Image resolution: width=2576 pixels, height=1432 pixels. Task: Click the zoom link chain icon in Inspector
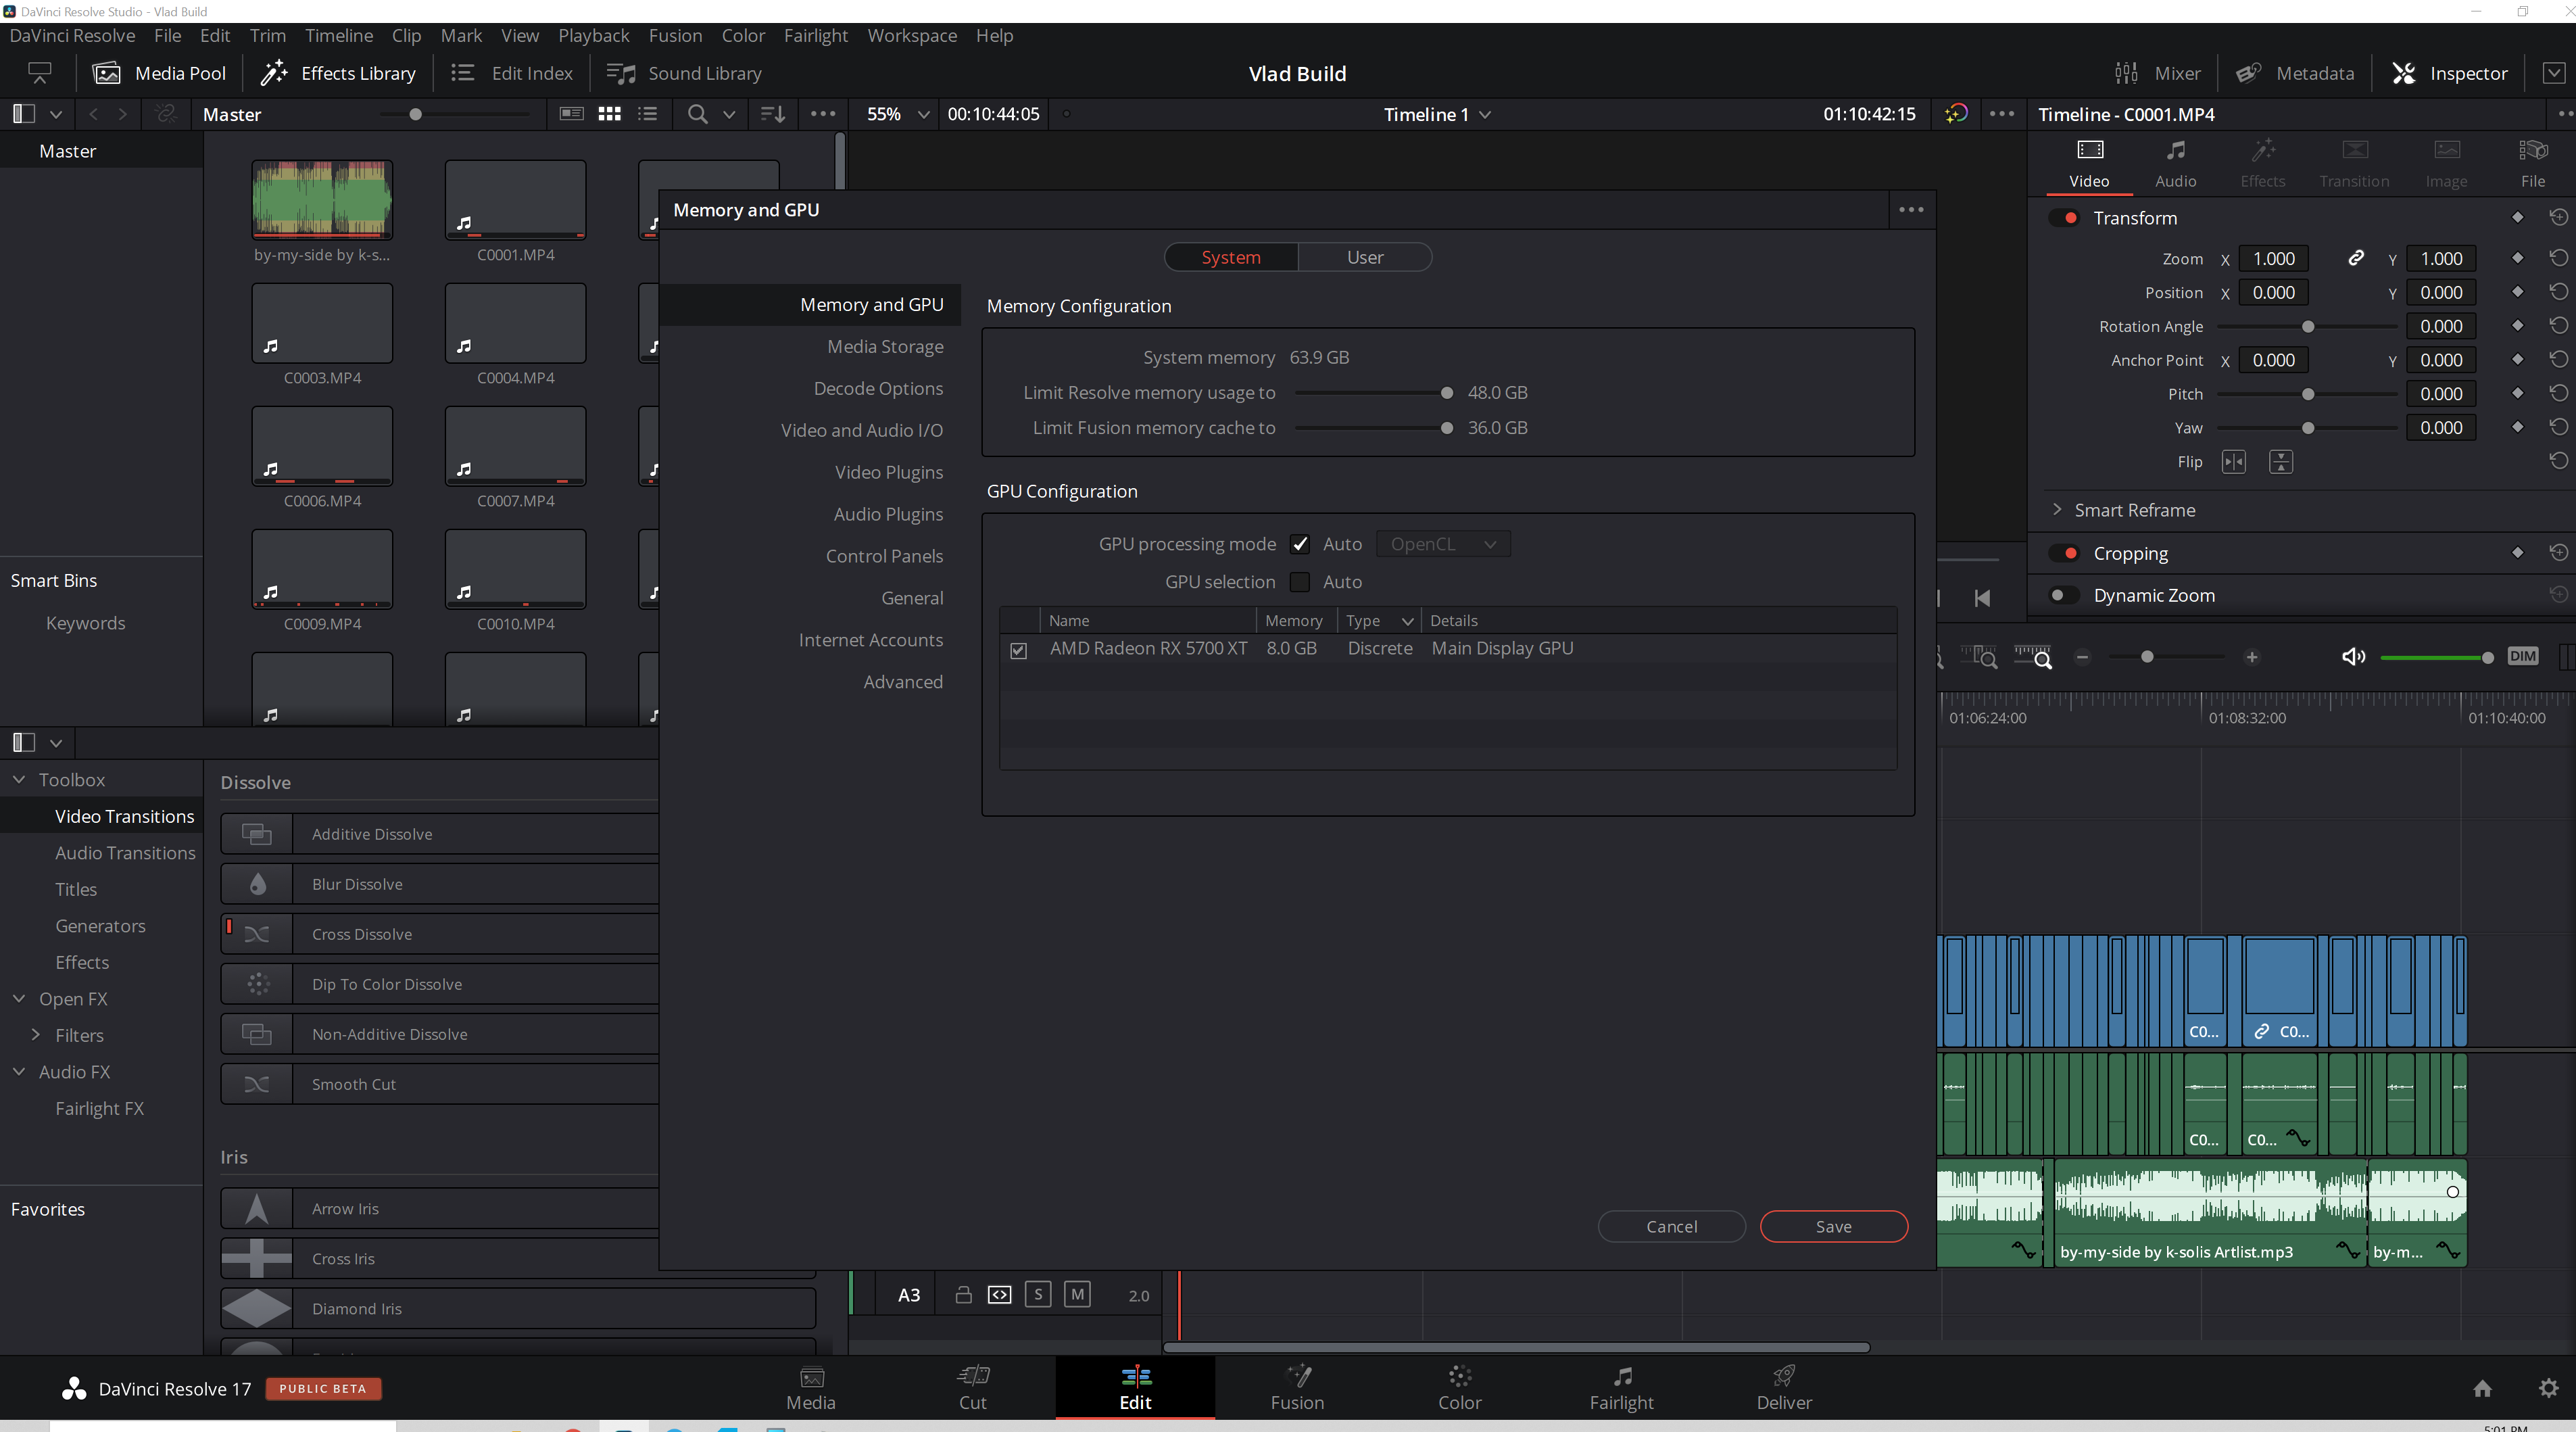coord(2356,258)
